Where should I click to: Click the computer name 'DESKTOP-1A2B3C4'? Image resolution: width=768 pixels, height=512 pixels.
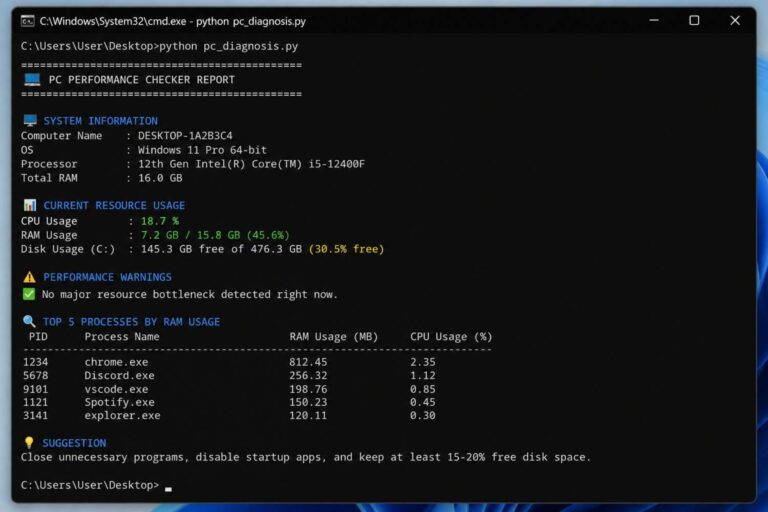(185, 136)
